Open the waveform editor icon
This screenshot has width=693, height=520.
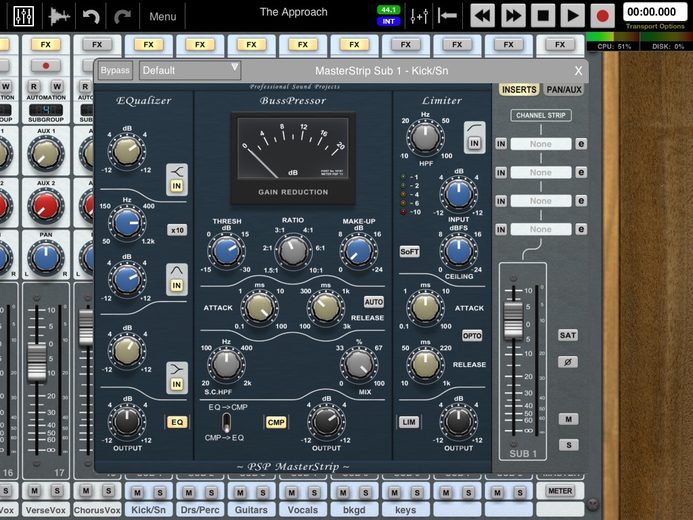pos(59,16)
